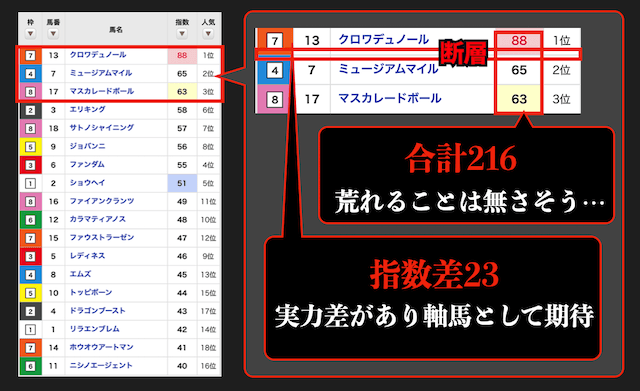640x391 pixels.
Task: Open マスカレードボール horse link in left table
Action: tap(102, 91)
